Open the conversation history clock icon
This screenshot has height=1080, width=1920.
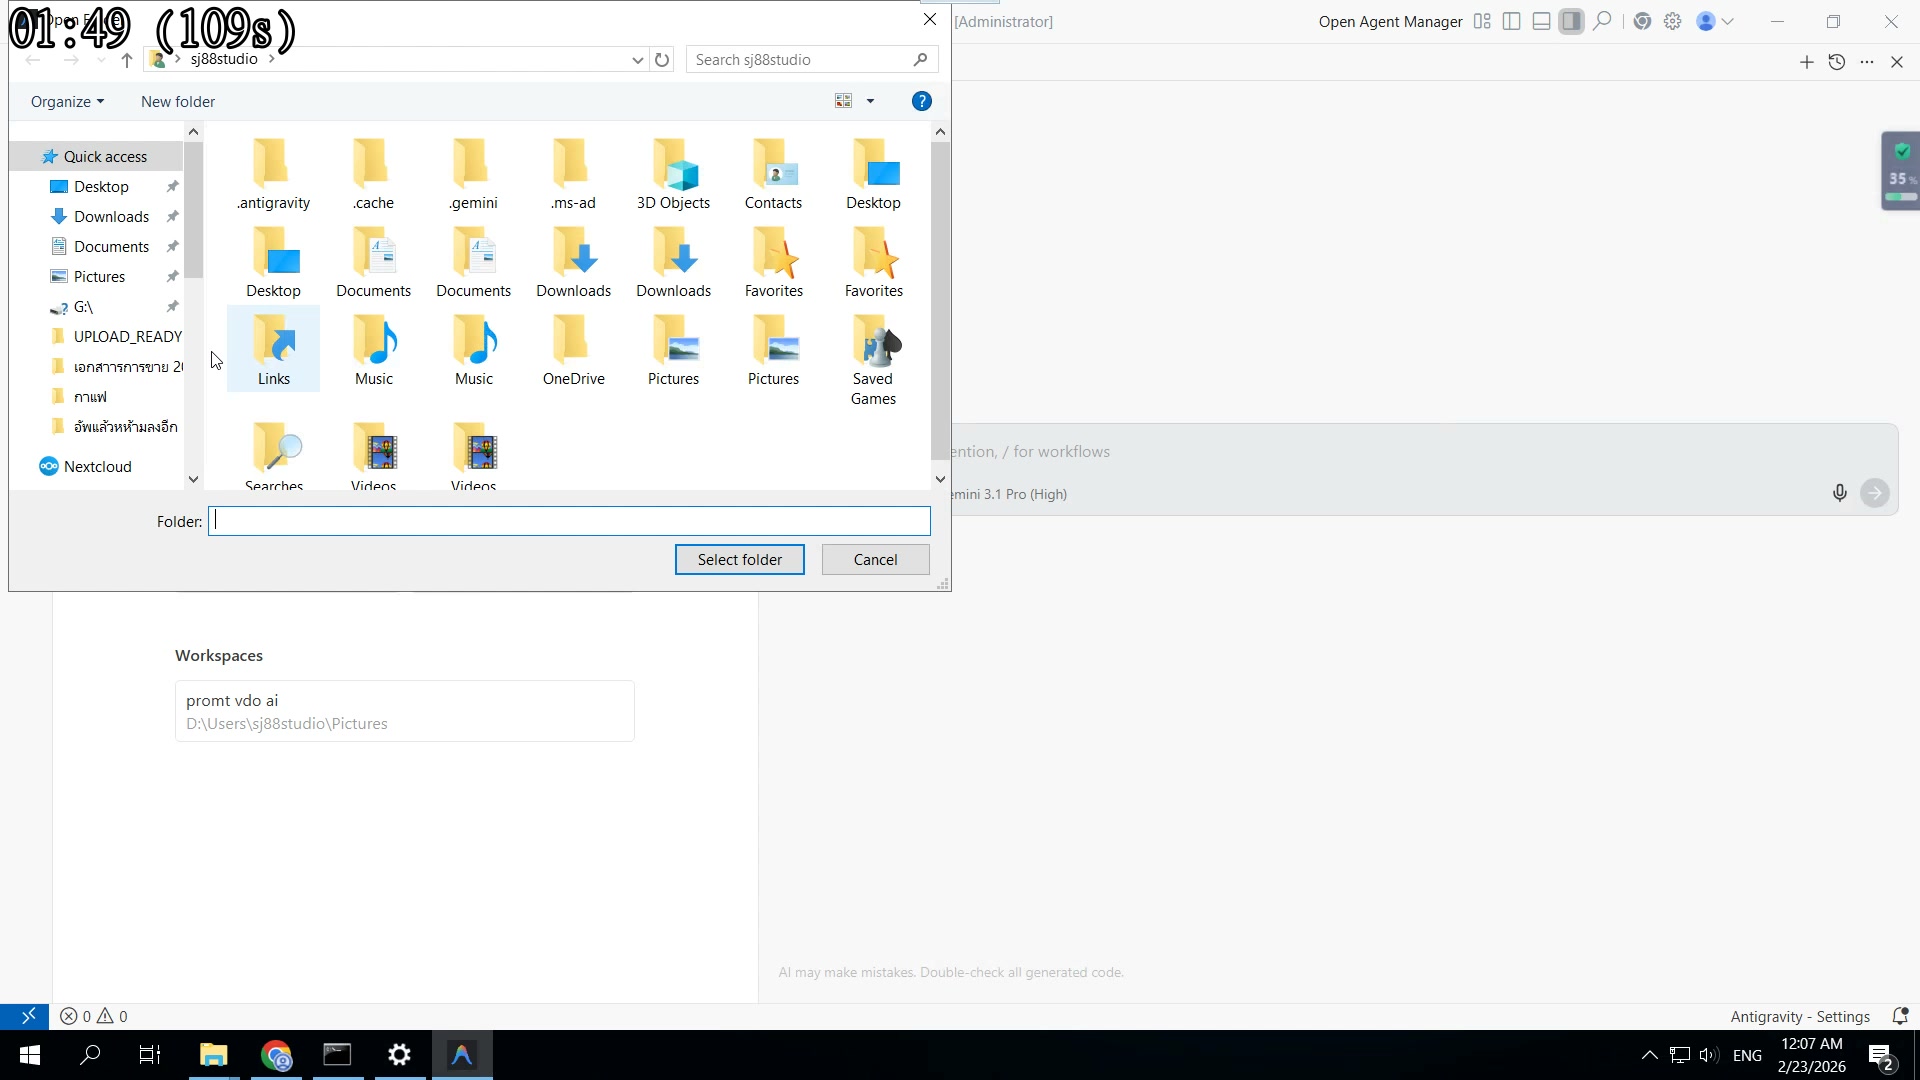[1837, 62]
